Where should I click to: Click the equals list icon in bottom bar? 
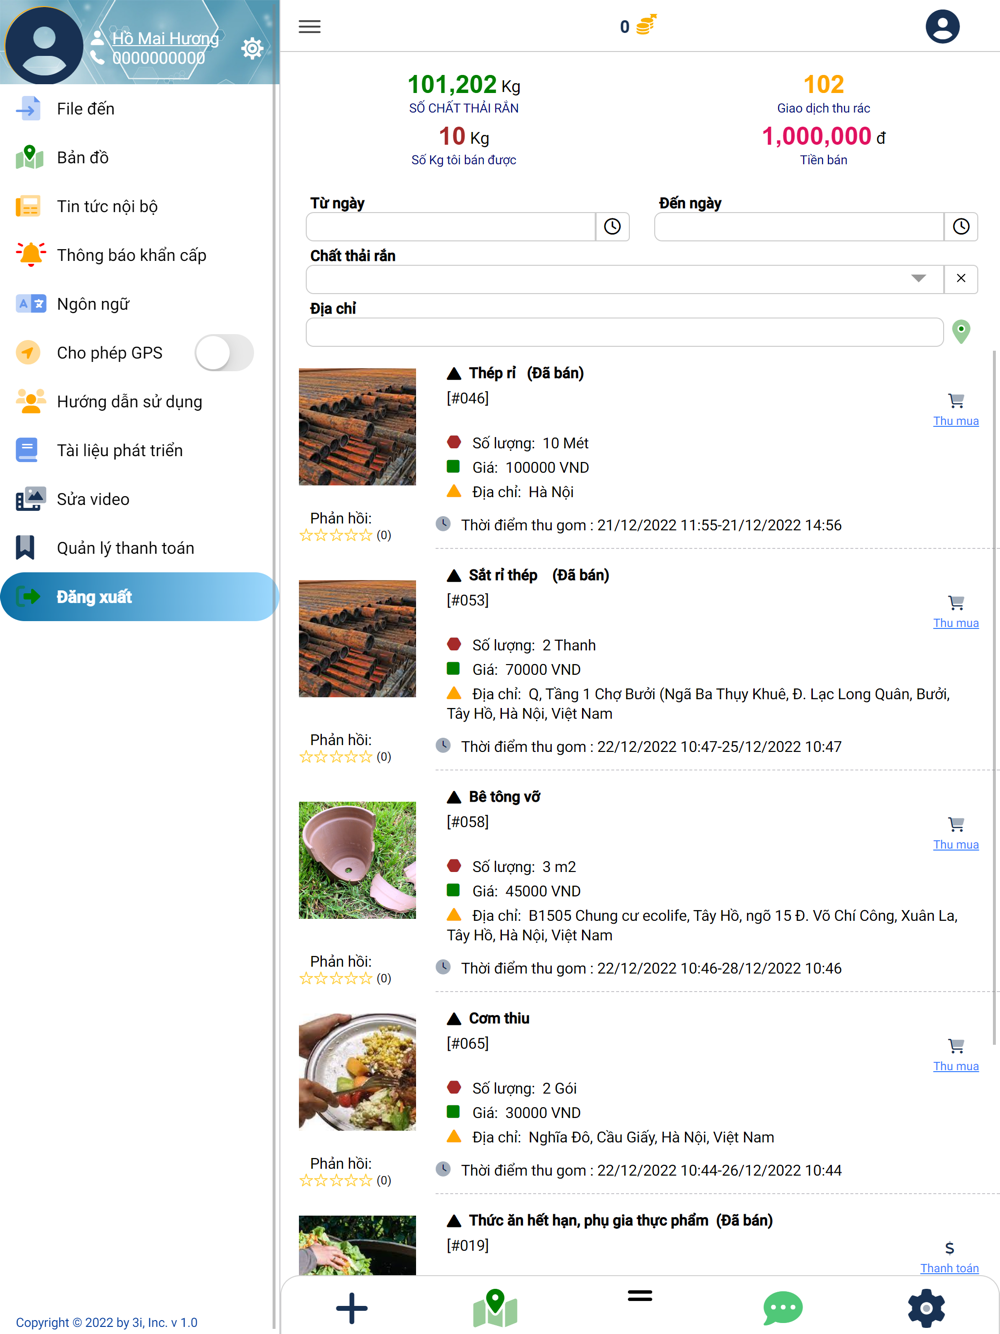coord(640,1296)
